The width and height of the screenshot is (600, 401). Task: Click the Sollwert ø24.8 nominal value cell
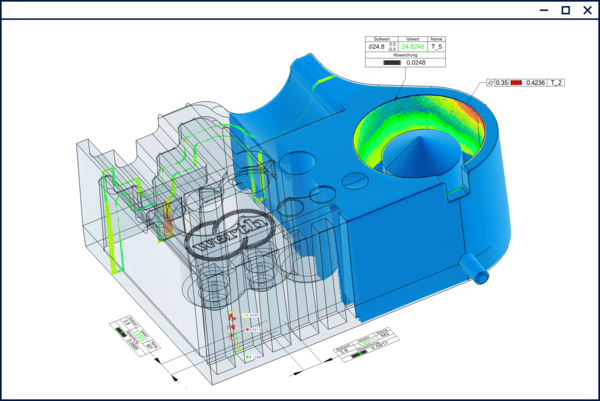(x=378, y=46)
